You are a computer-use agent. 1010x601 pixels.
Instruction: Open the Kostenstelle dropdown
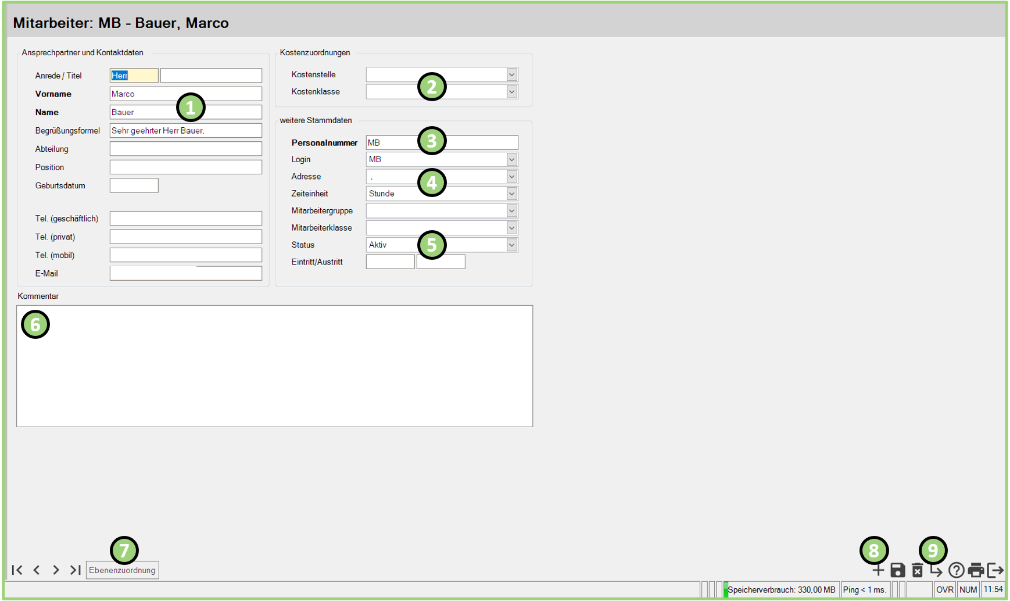512,74
